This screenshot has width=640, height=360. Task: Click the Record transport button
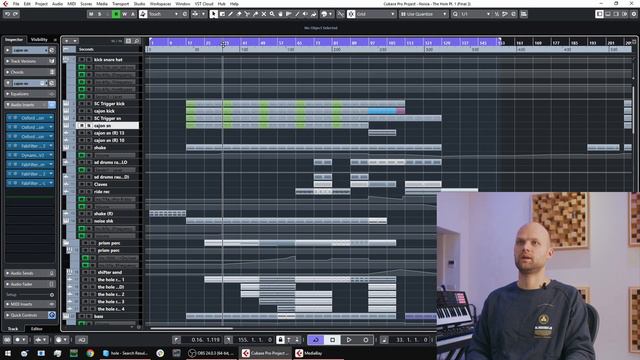coord(366,340)
